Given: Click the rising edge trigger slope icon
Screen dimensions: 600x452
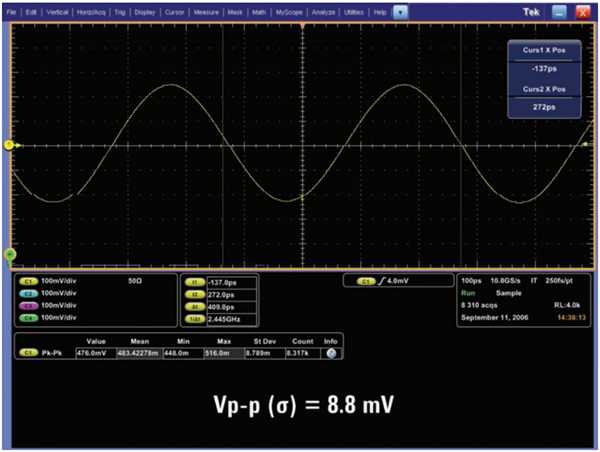Looking at the screenshot, I should click(x=381, y=281).
